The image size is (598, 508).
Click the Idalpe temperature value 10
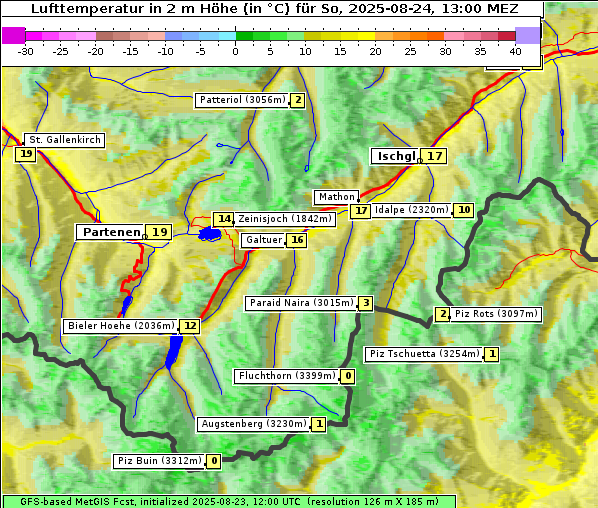[464, 210]
